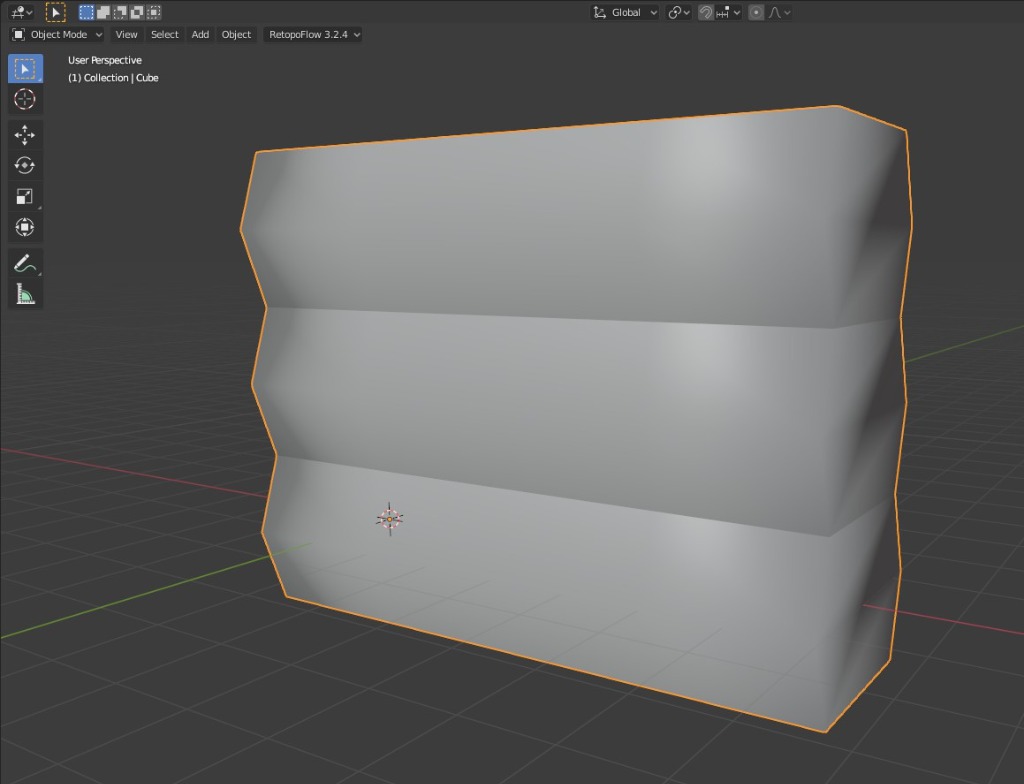This screenshot has width=1024, height=784.
Task: Choose the Move tool
Action: tap(25, 134)
